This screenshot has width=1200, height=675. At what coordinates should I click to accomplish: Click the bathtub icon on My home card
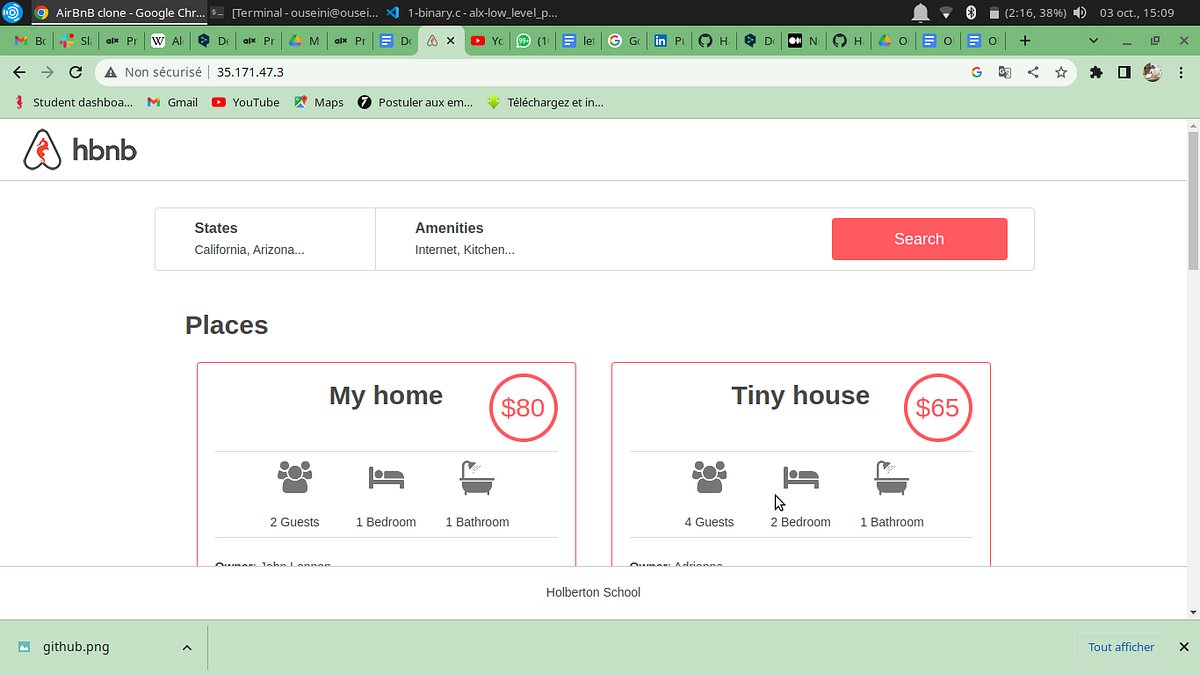coord(477,478)
